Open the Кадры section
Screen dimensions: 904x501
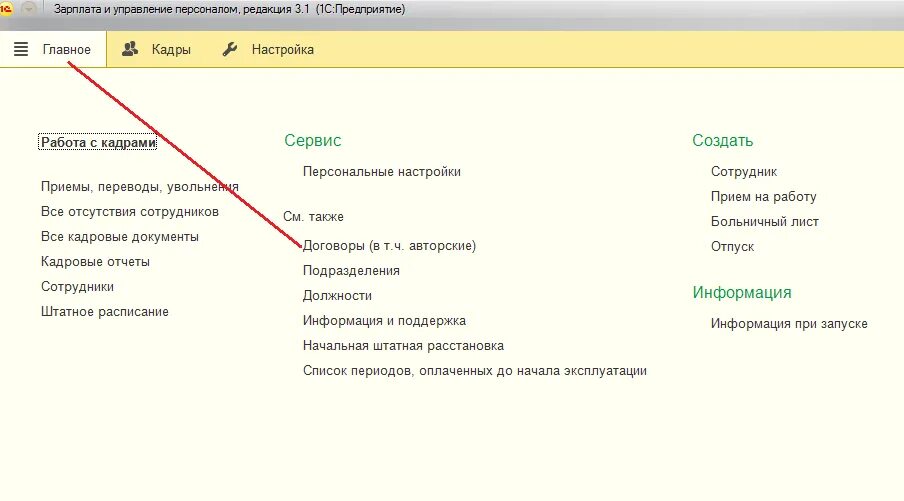pyautogui.click(x=171, y=50)
